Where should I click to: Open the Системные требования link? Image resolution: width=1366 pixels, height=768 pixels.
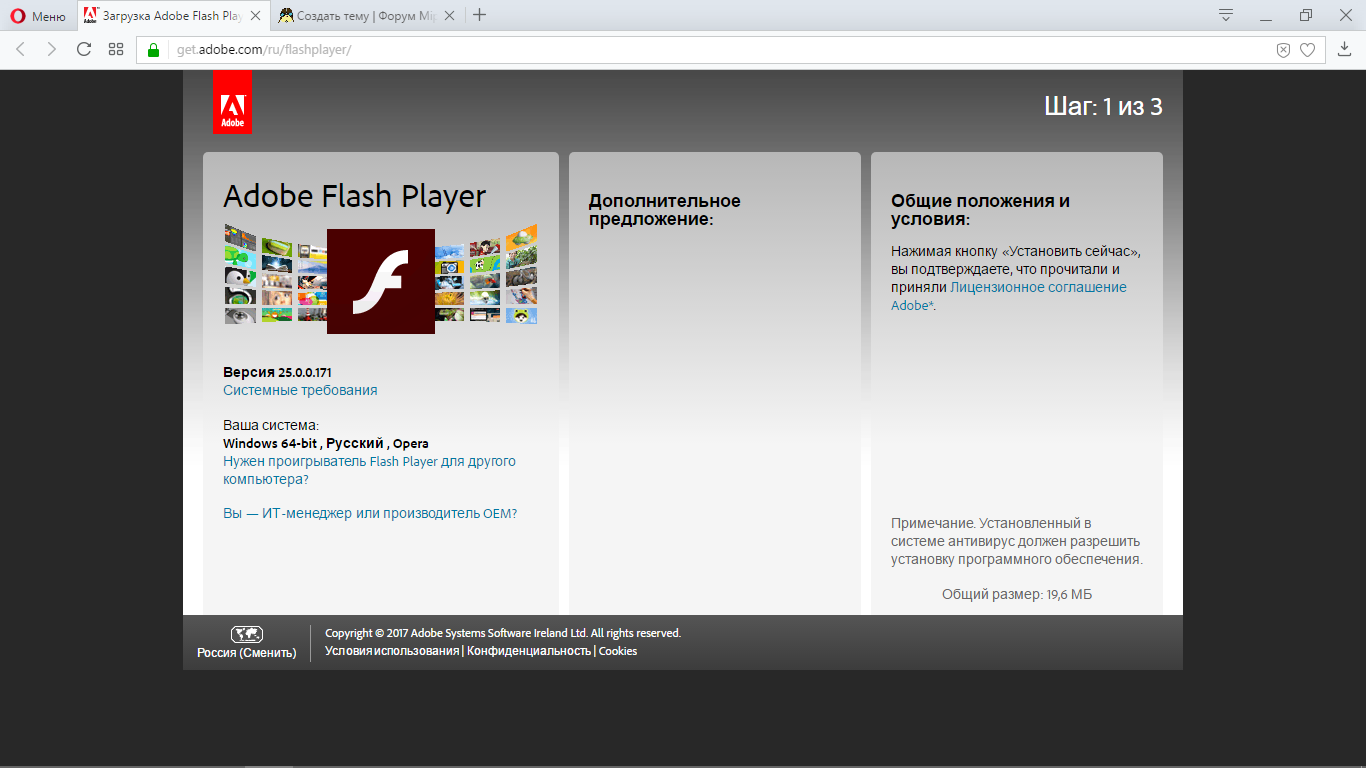(300, 390)
